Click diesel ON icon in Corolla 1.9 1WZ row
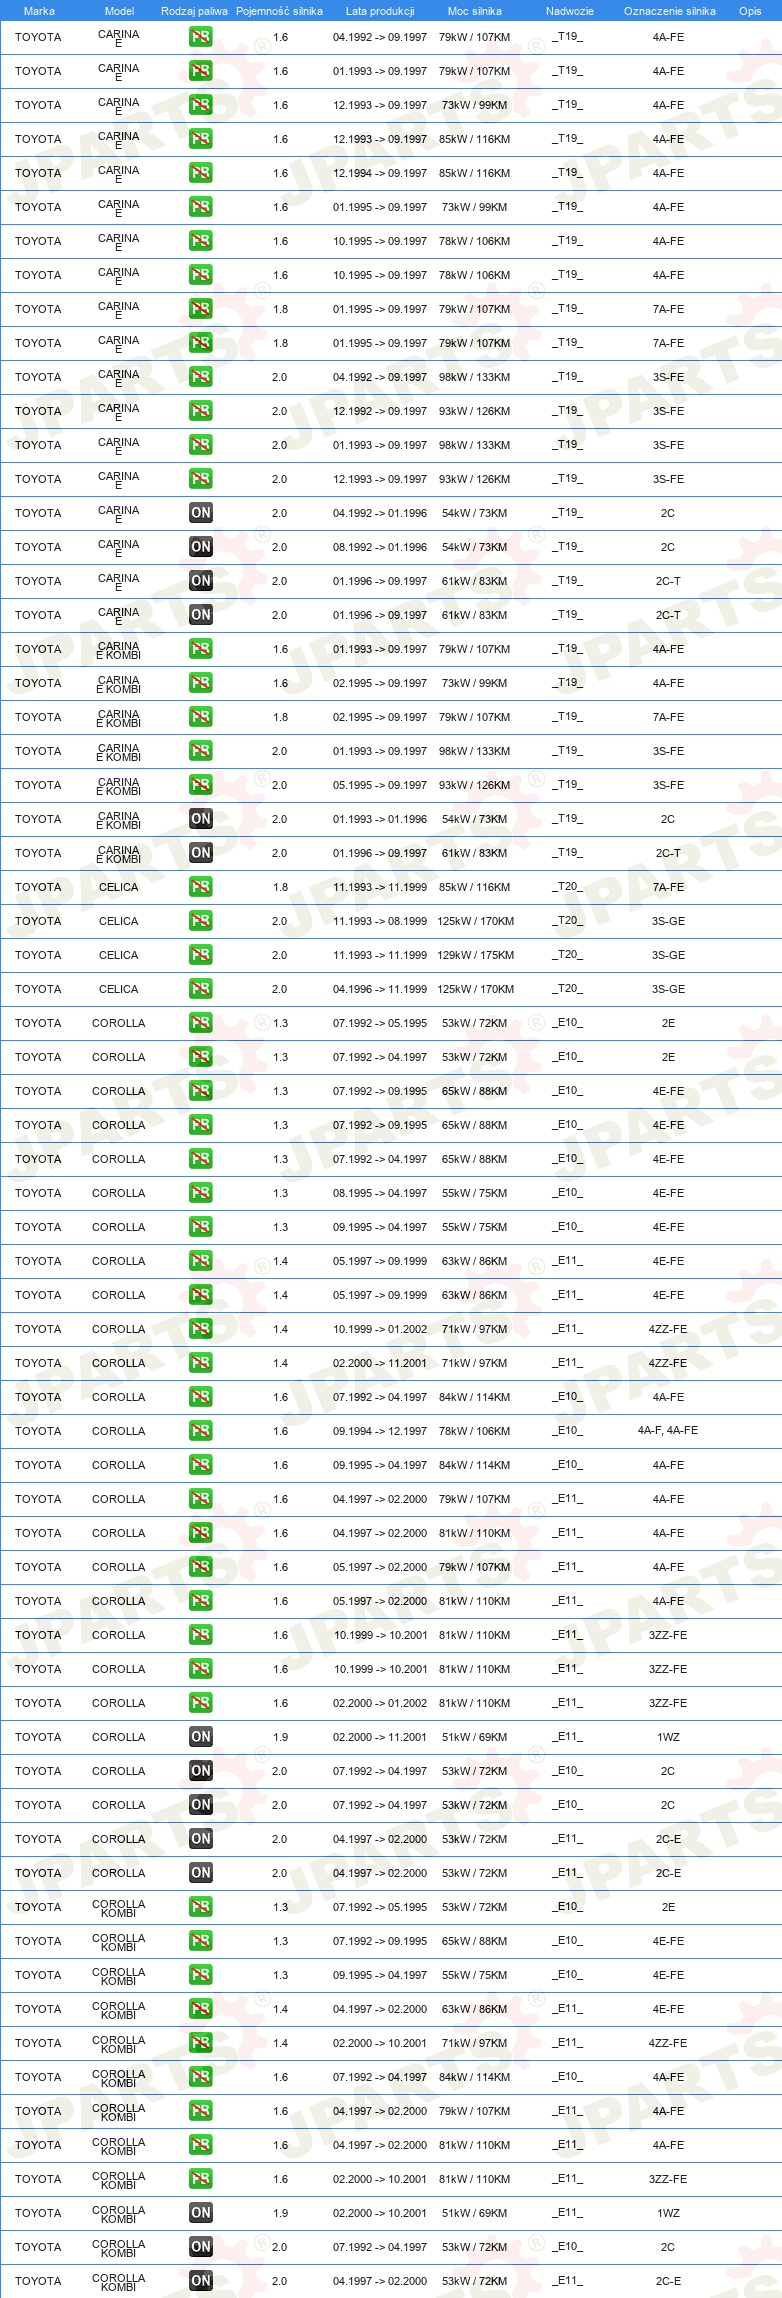This screenshot has height=2298, width=782. pyautogui.click(x=200, y=1737)
